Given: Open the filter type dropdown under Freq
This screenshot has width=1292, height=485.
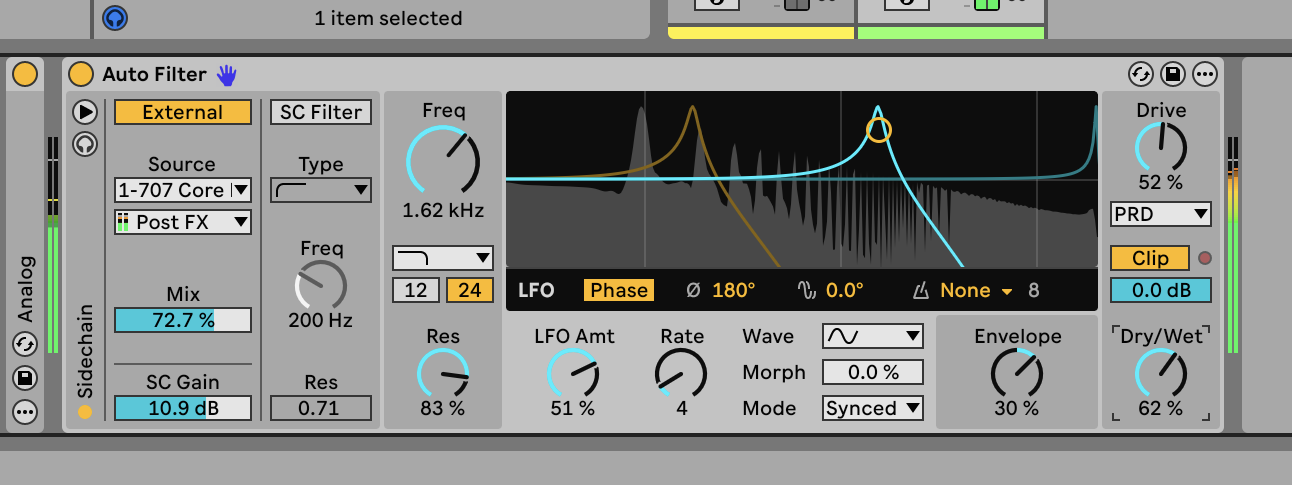Looking at the screenshot, I should coord(443,258).
